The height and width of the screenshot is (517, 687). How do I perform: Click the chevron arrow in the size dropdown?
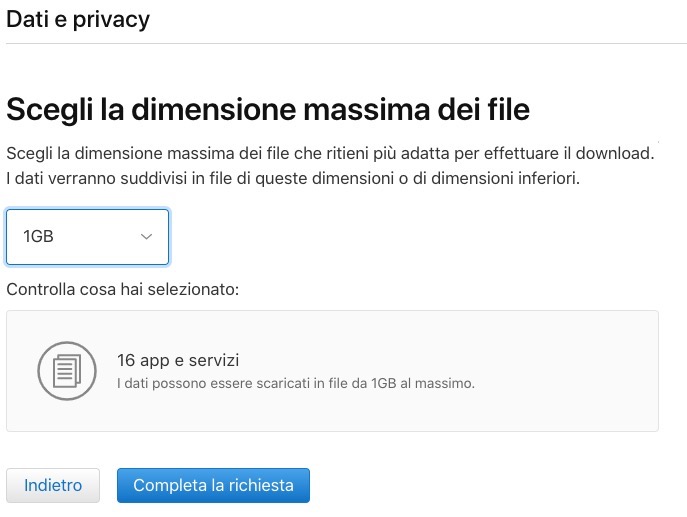coord(146,237)
